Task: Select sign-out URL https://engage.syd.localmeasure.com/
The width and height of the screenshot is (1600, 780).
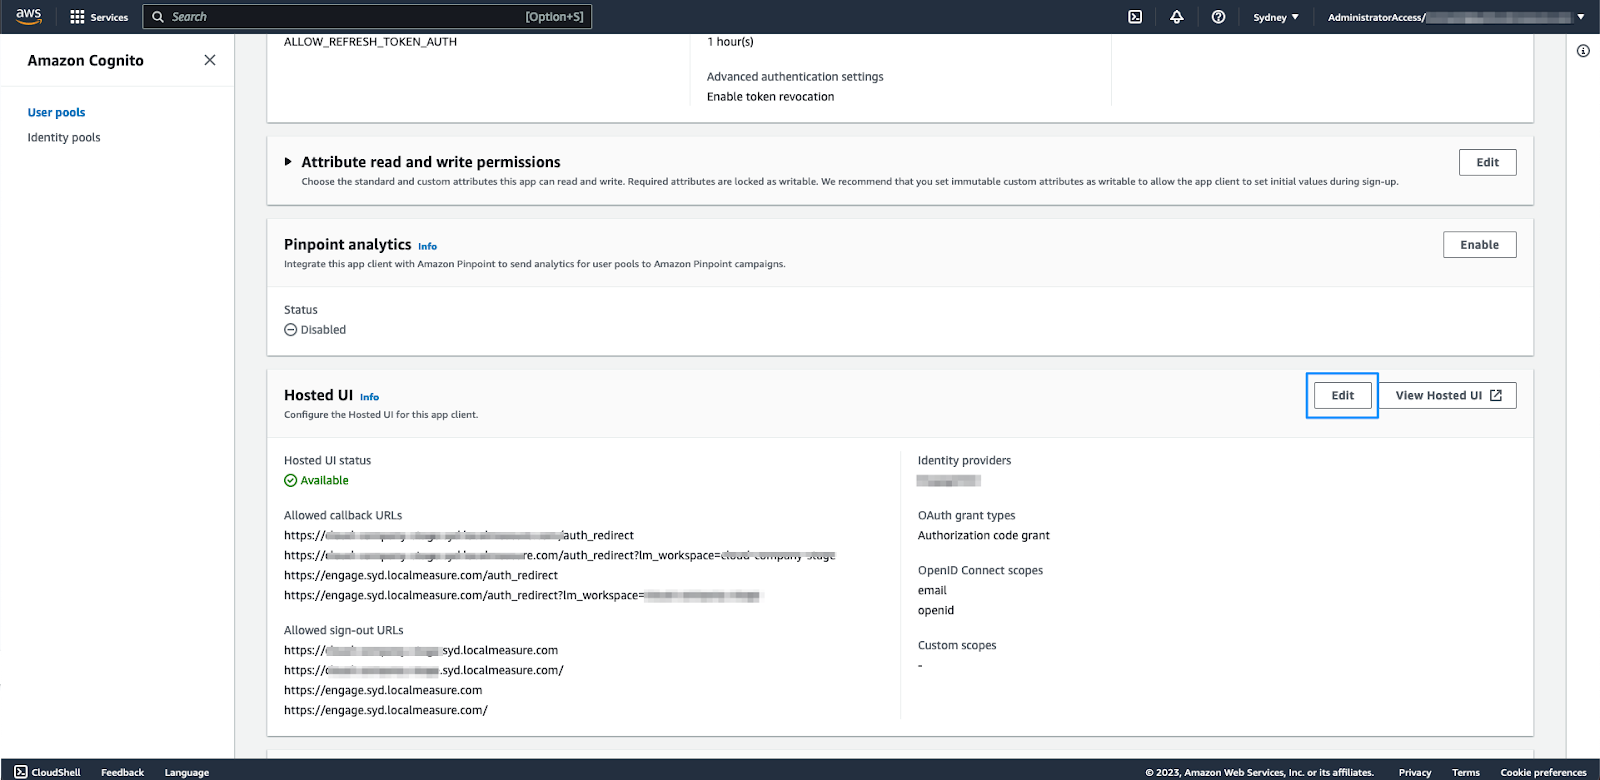Action: tap(386, 711)
